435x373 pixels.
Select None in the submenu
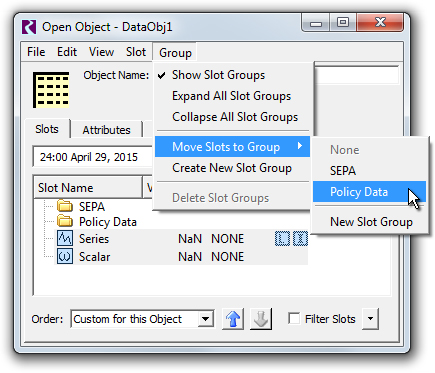point(370,150)
